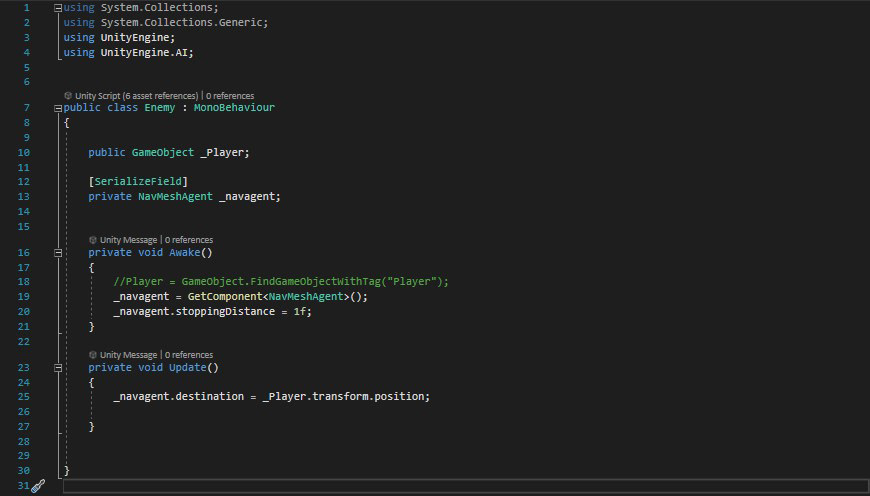Click 'NavMeshAgent' generic argument on line 19
Image resolution: width=870 pixels, height=496 pixels.
[x=305, y=296]
